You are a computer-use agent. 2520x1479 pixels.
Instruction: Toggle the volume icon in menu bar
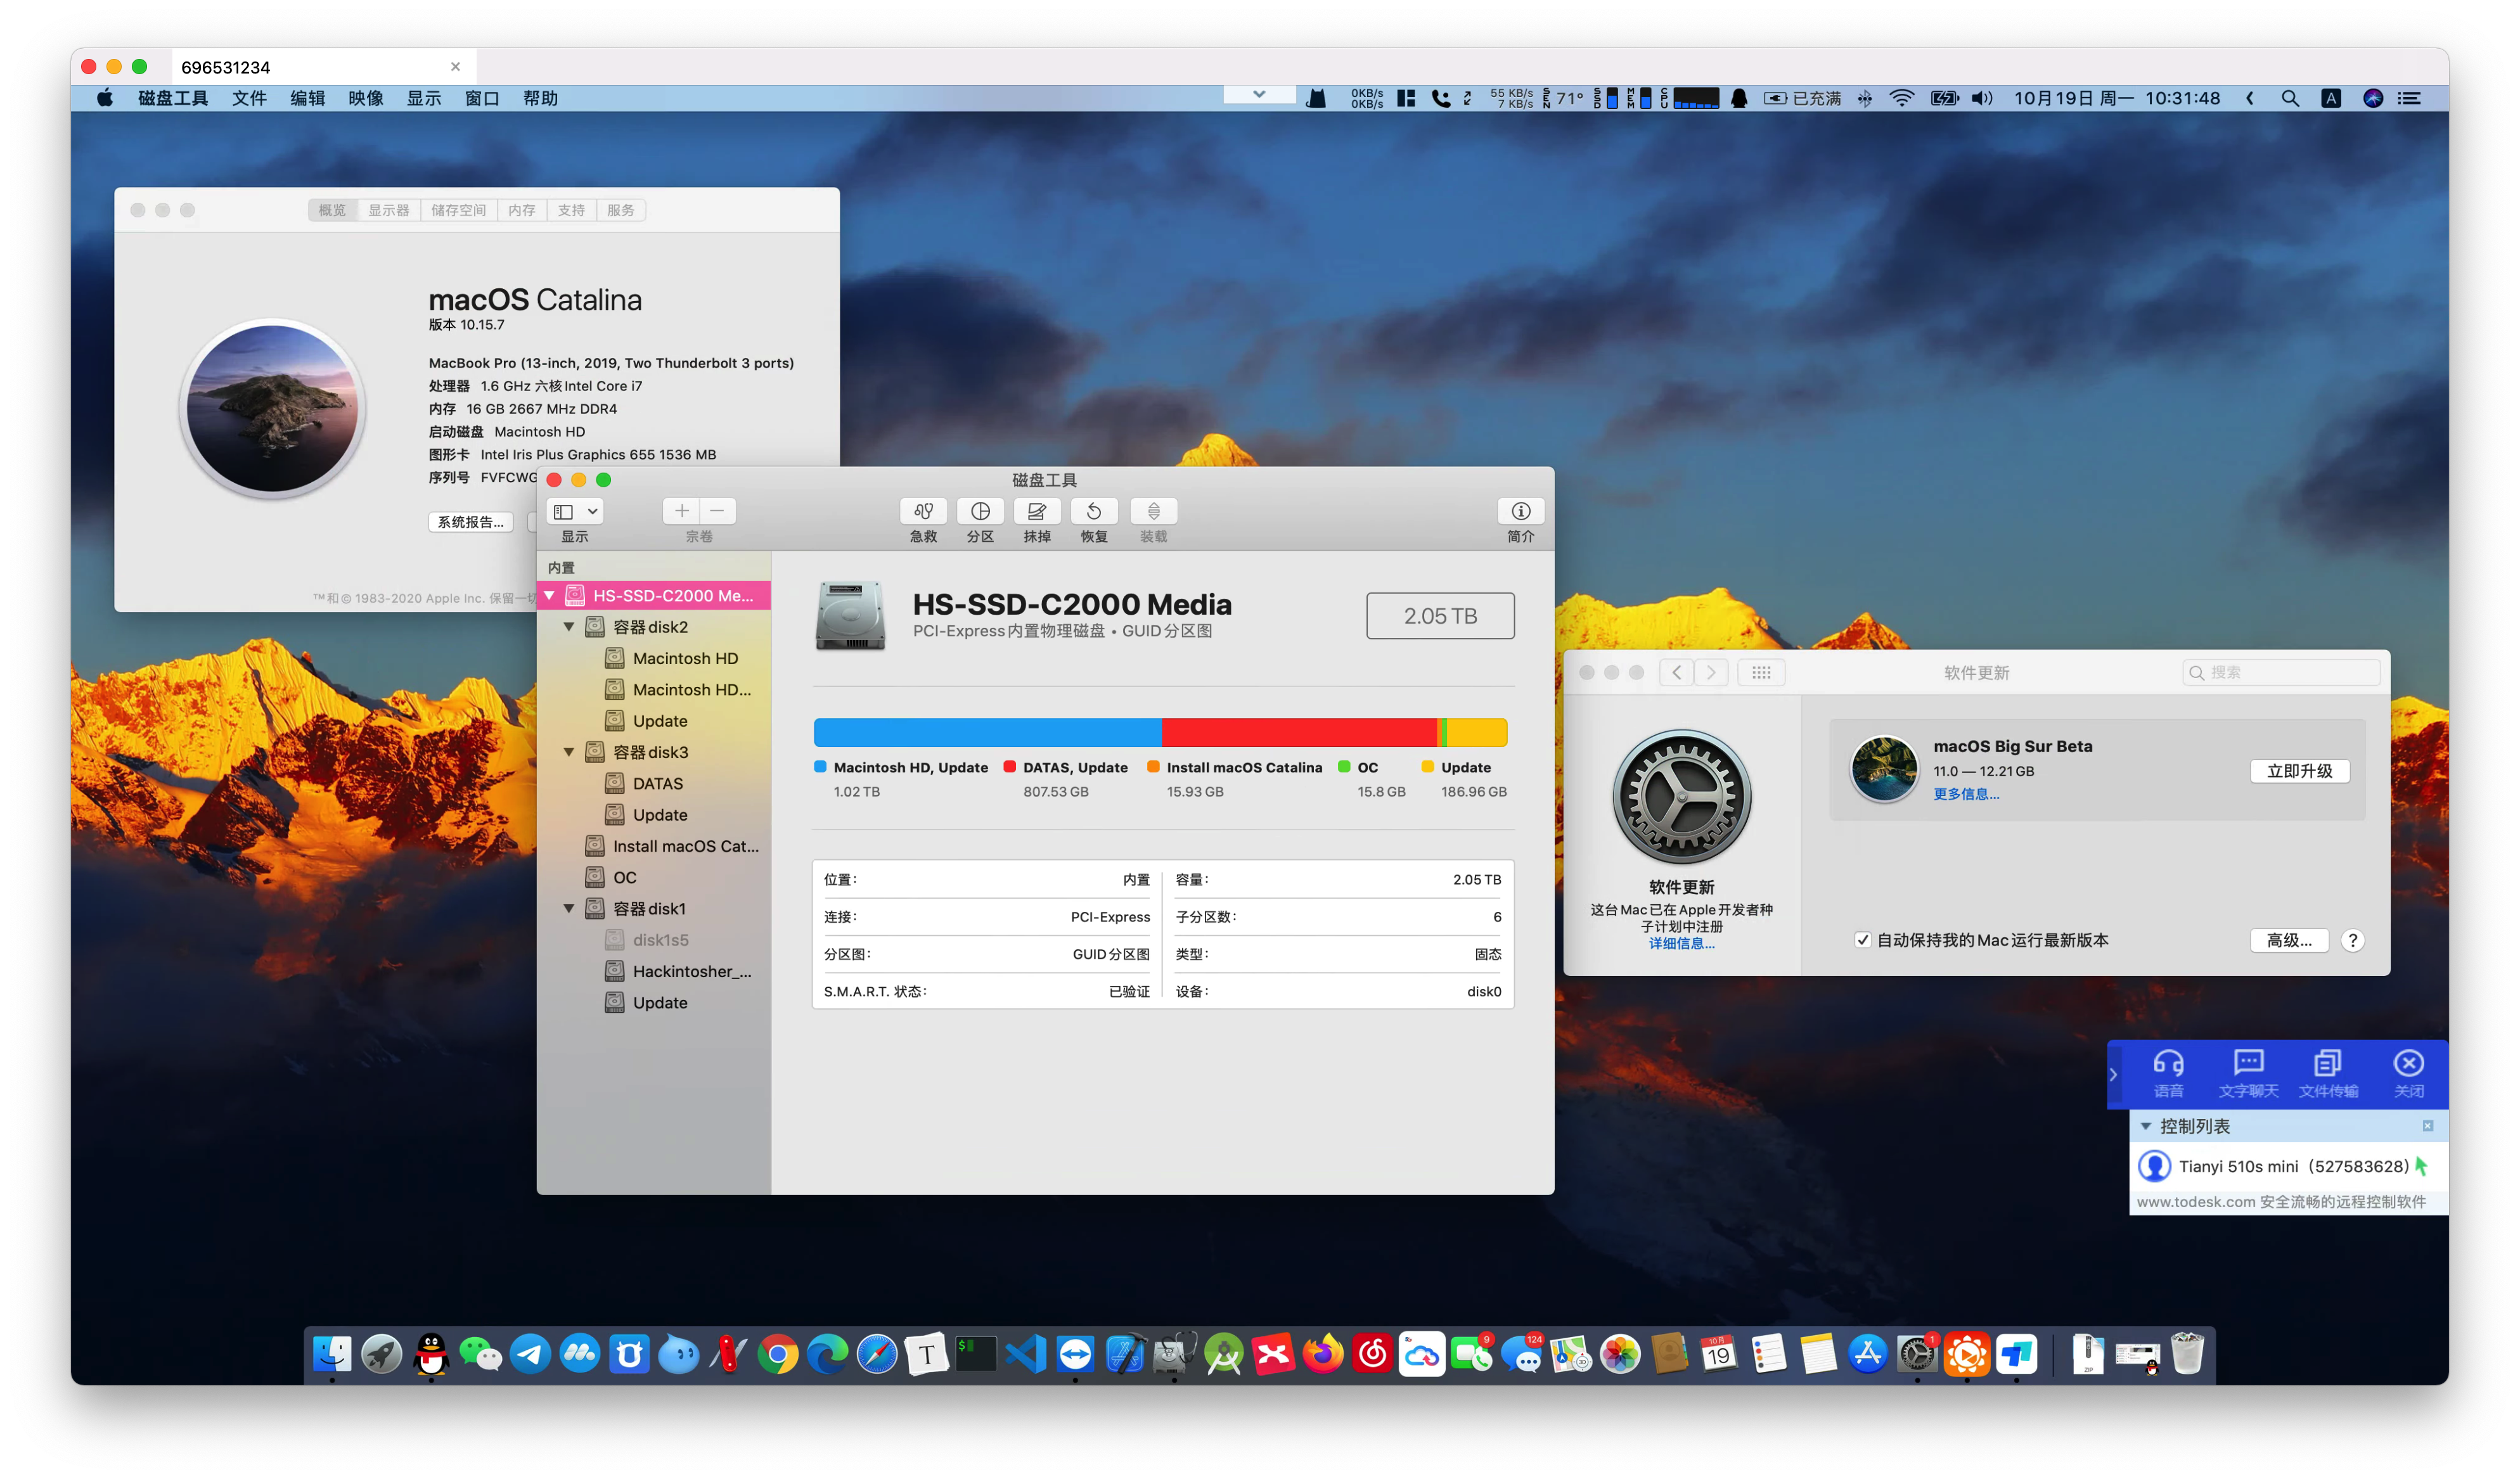(1981, 98)
